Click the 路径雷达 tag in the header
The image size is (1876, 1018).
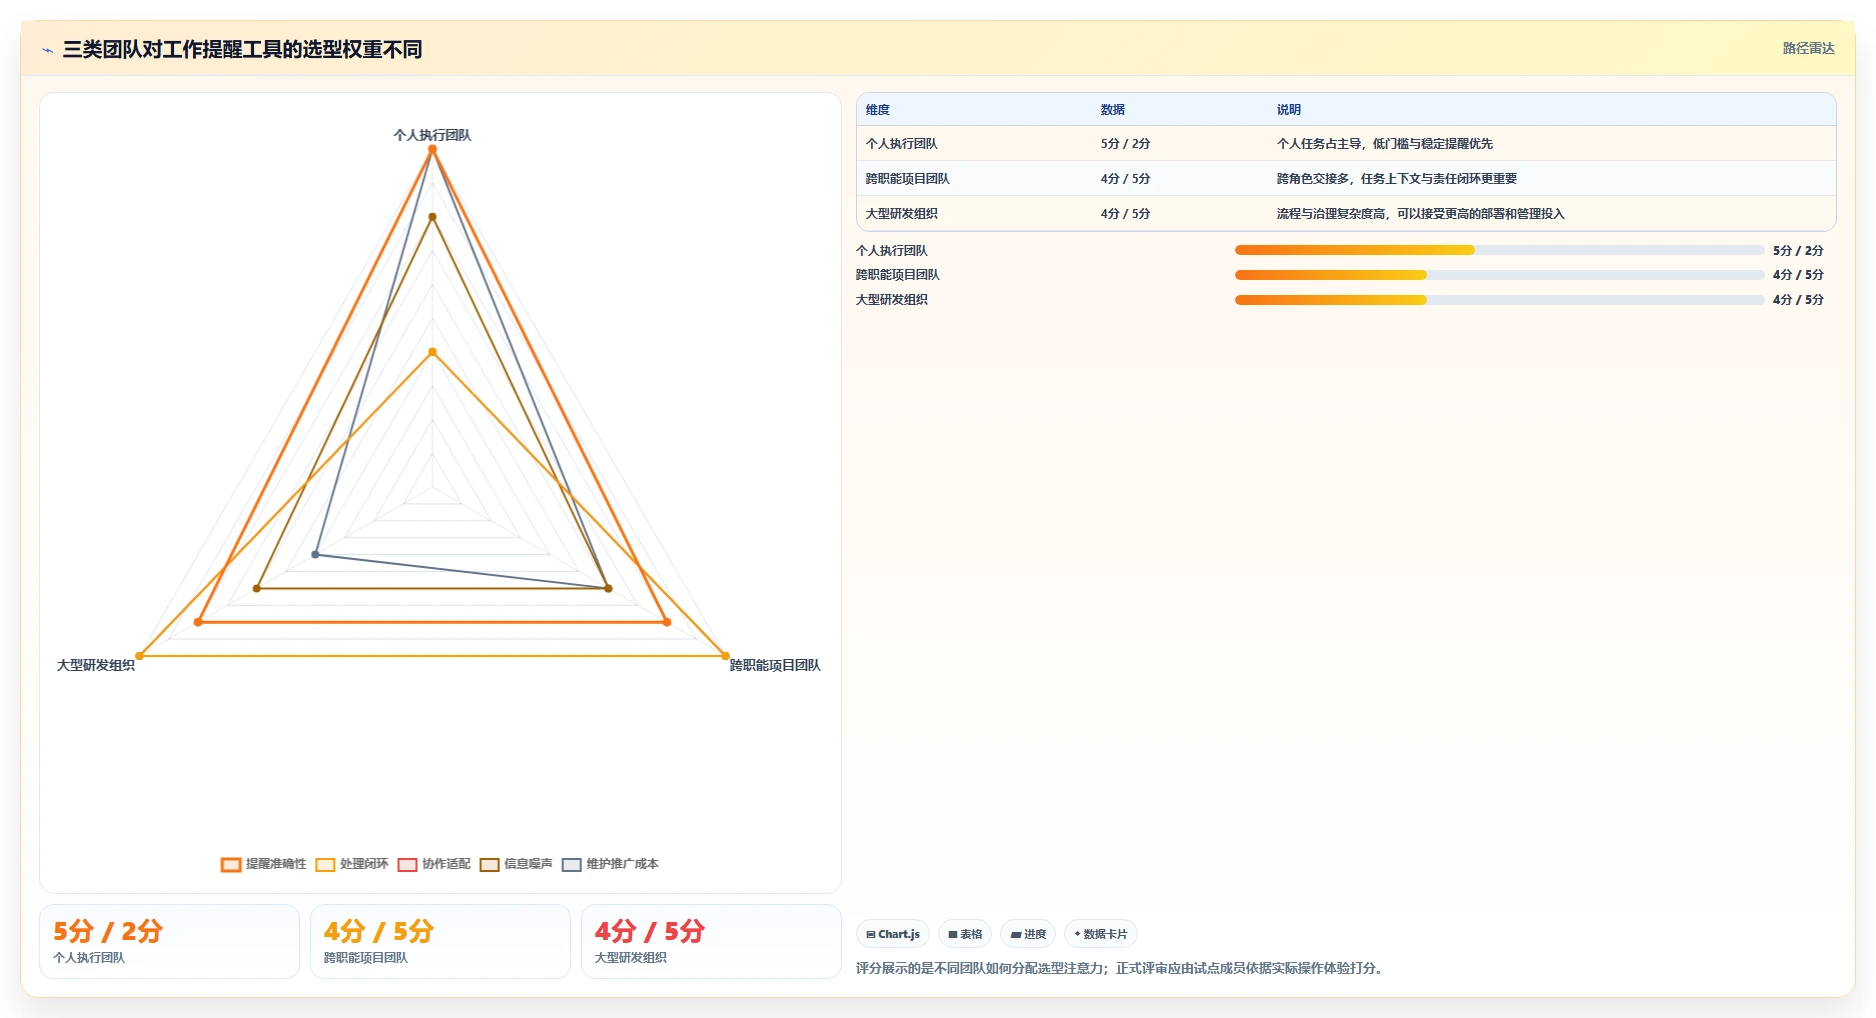pyautogui.click(x=1808, y=48)
